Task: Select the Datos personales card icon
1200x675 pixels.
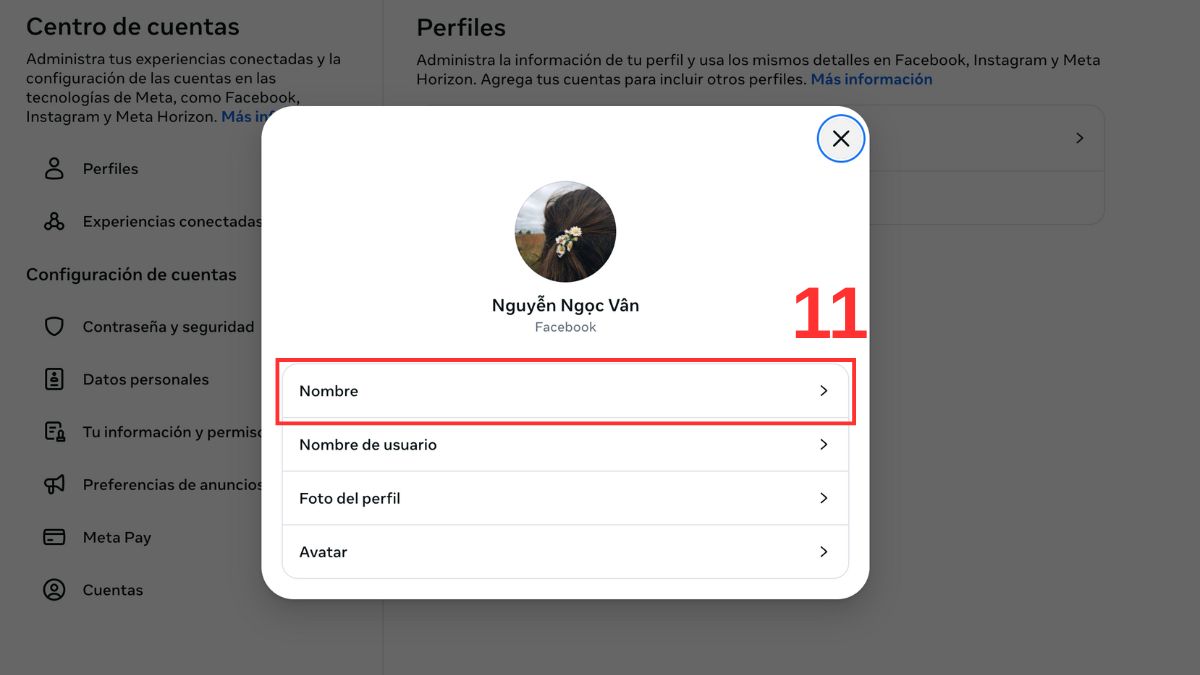Action: click(53, 379)
